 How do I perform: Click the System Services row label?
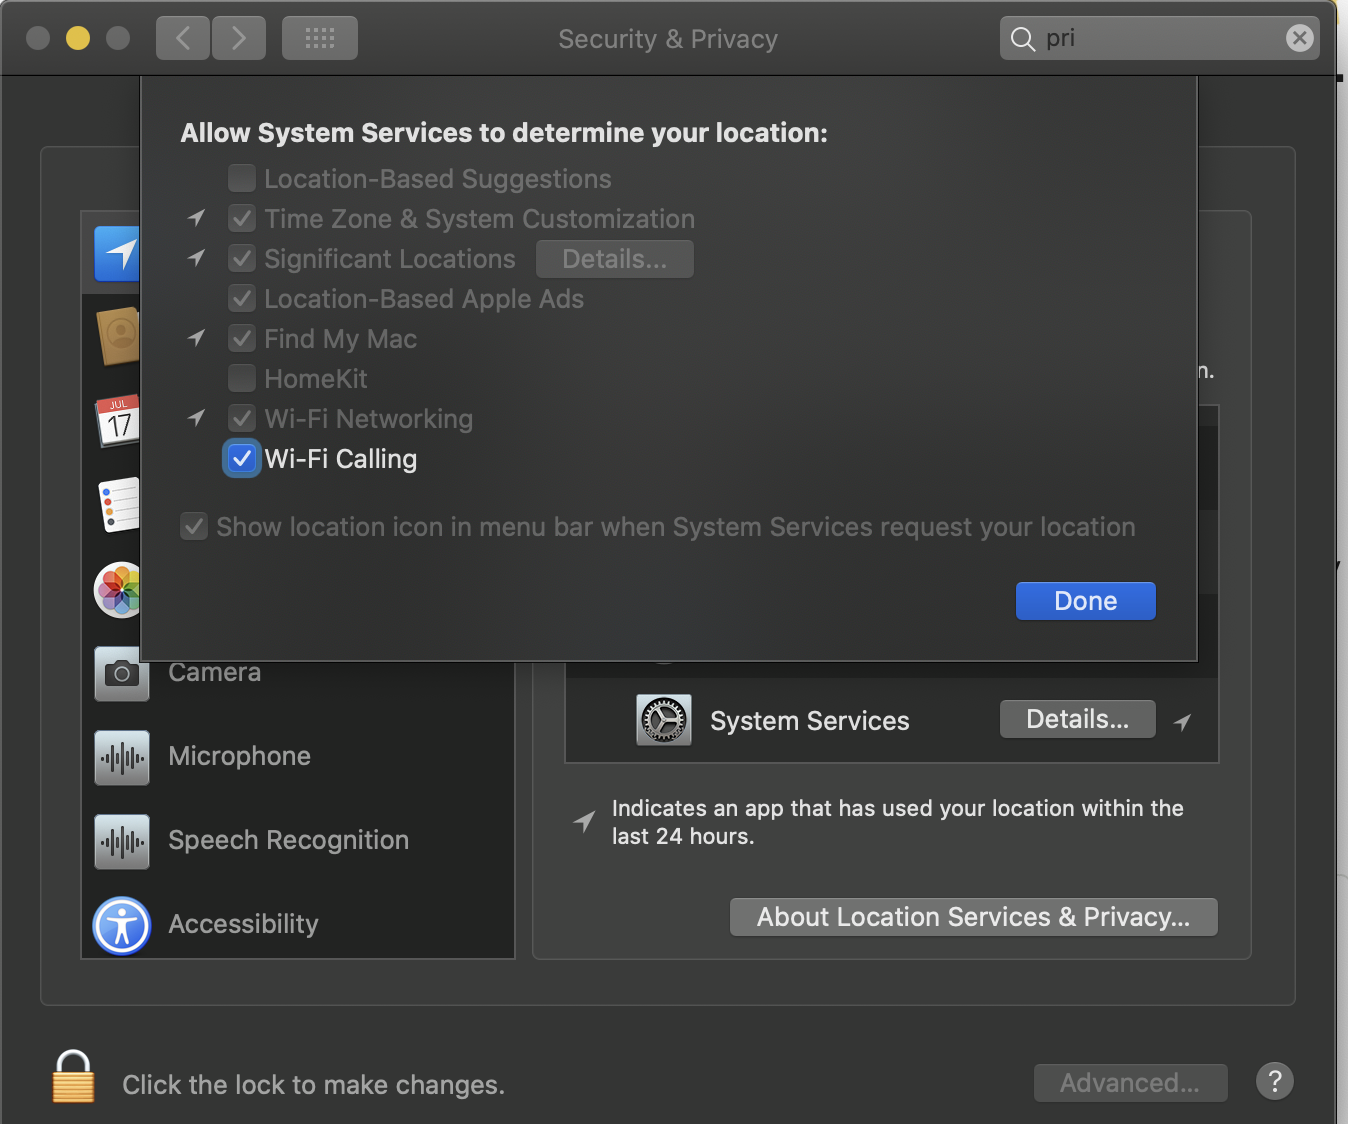[810, 721]
